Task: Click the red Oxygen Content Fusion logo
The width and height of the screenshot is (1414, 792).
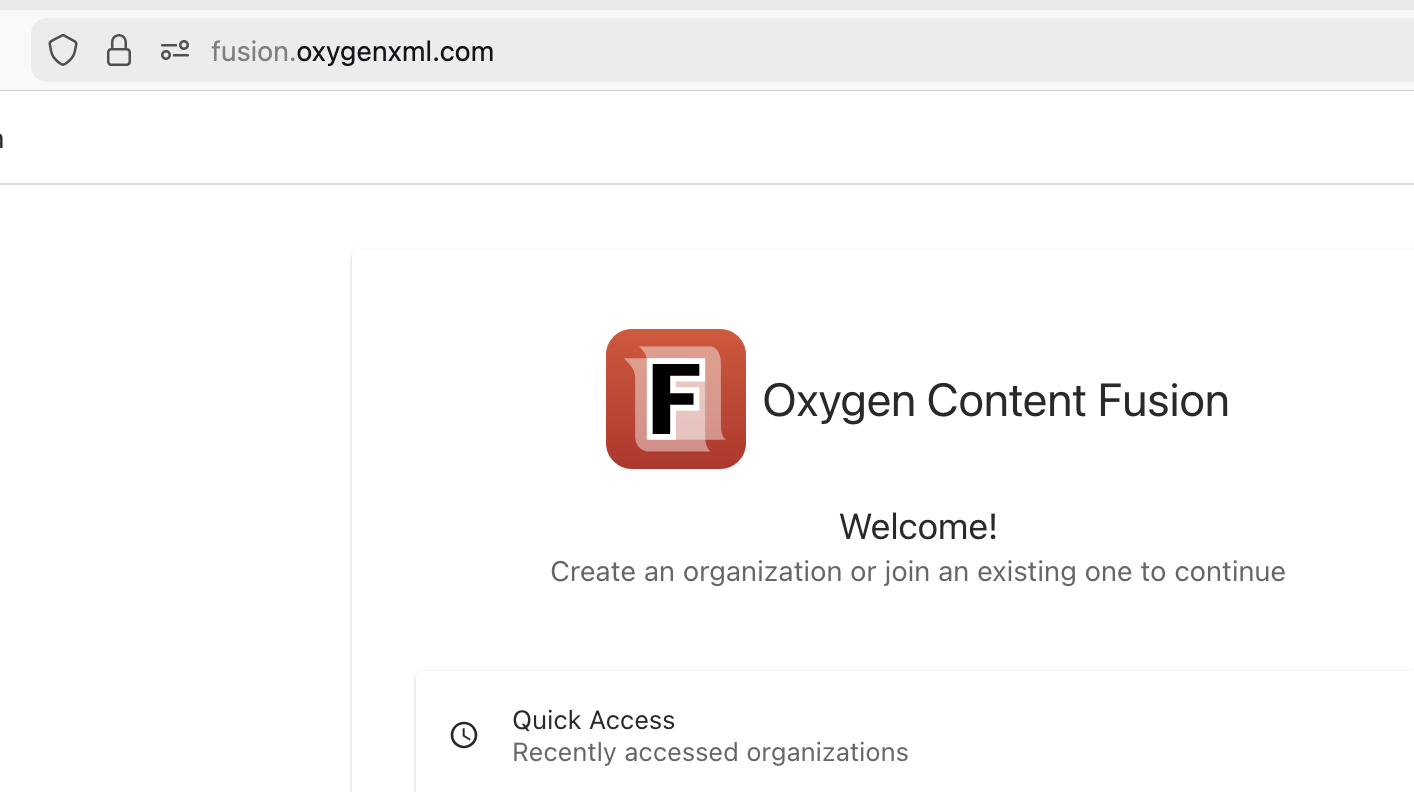Action: pyautogui.click(x=676, y=399)
